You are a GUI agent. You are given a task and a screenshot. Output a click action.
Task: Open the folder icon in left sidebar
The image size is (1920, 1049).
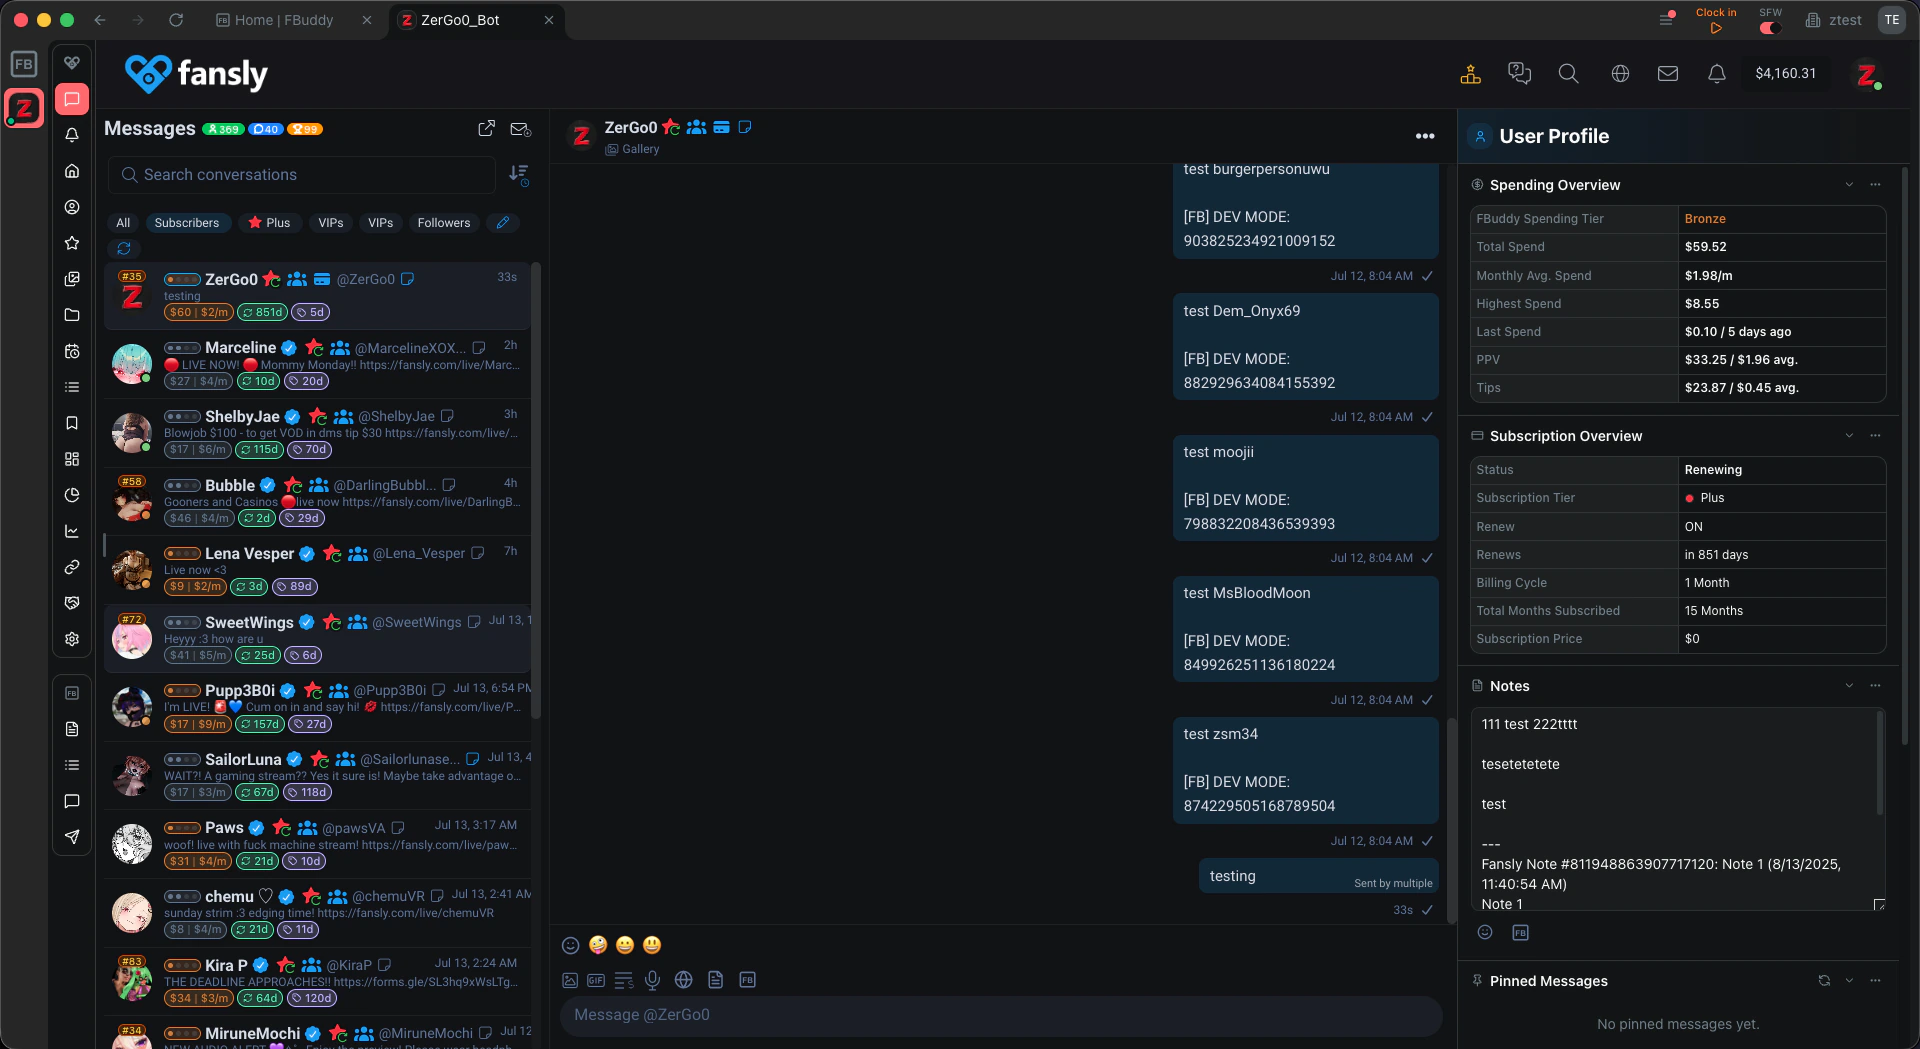coord(72,315)
